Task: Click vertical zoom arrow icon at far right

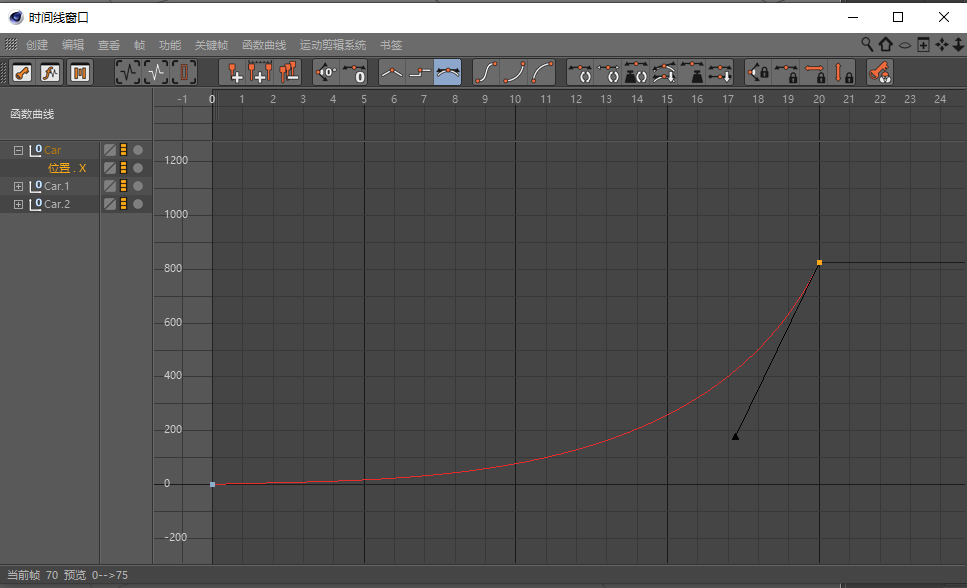Action: 958,44
